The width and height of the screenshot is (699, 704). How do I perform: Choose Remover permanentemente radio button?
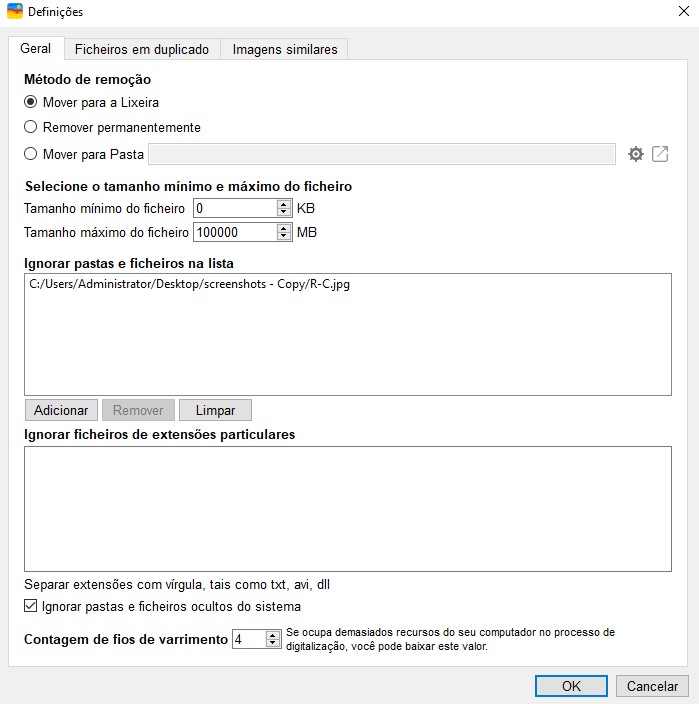pyautogui.click(x=31, y=128)
